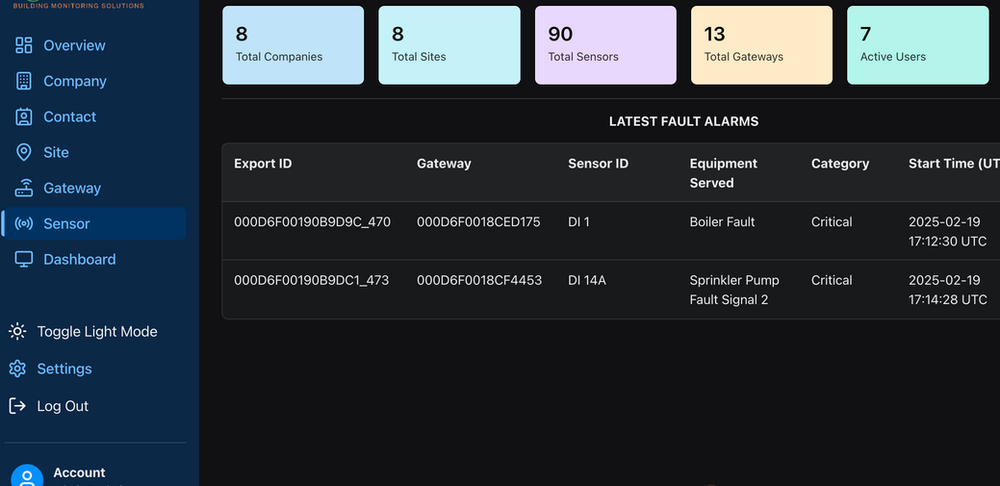Toggle Light Mode label
The width and height of the screenshot is (1000, 486).
pos(97,332)
